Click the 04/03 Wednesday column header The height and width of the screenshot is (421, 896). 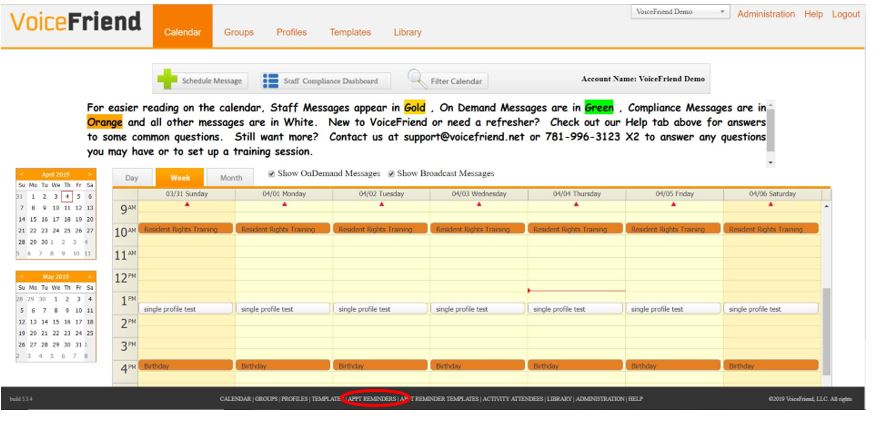click(x=479, y=194)
